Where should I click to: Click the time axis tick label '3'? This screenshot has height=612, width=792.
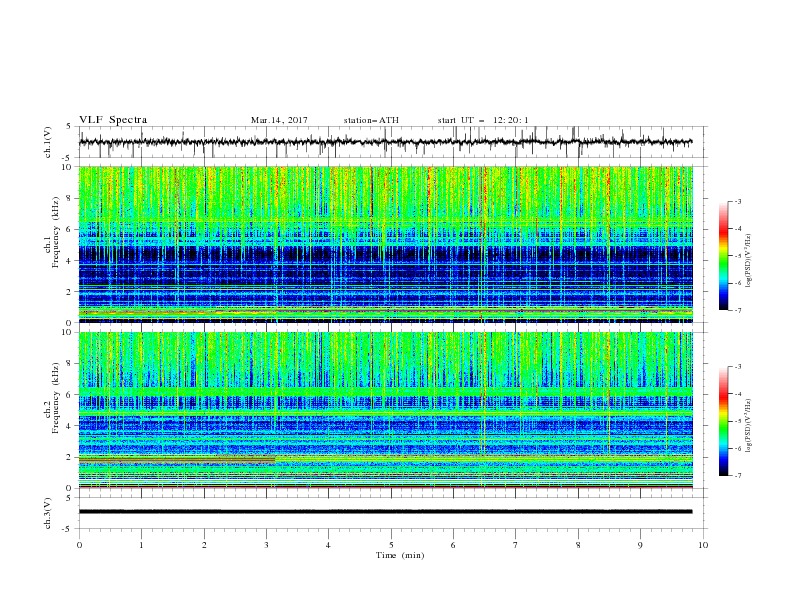(x=266, y=545)
